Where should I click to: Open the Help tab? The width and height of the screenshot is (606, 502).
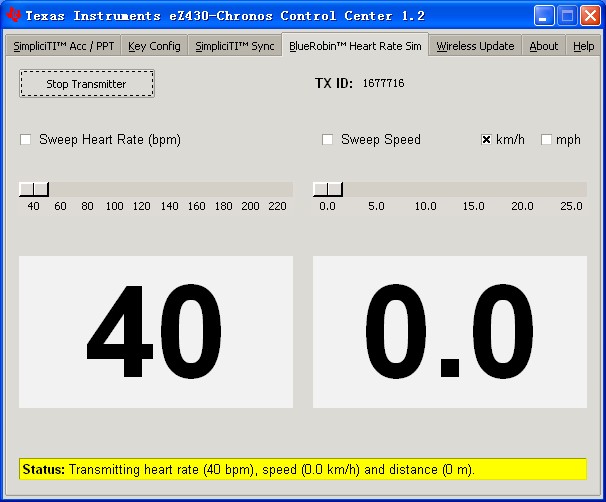click(x=583, y=46)
